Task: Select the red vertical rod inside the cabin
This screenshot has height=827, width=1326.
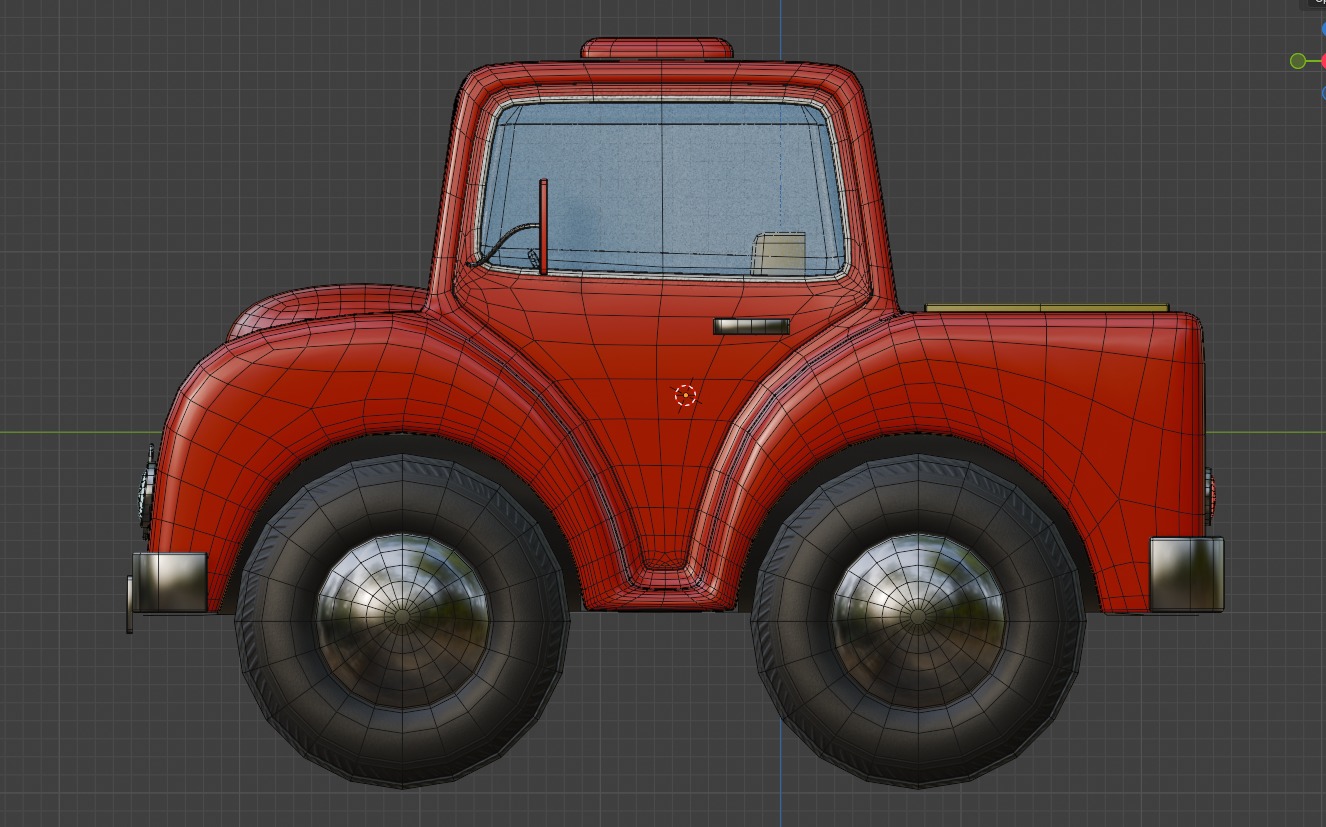Action: (x=543, y=226)
